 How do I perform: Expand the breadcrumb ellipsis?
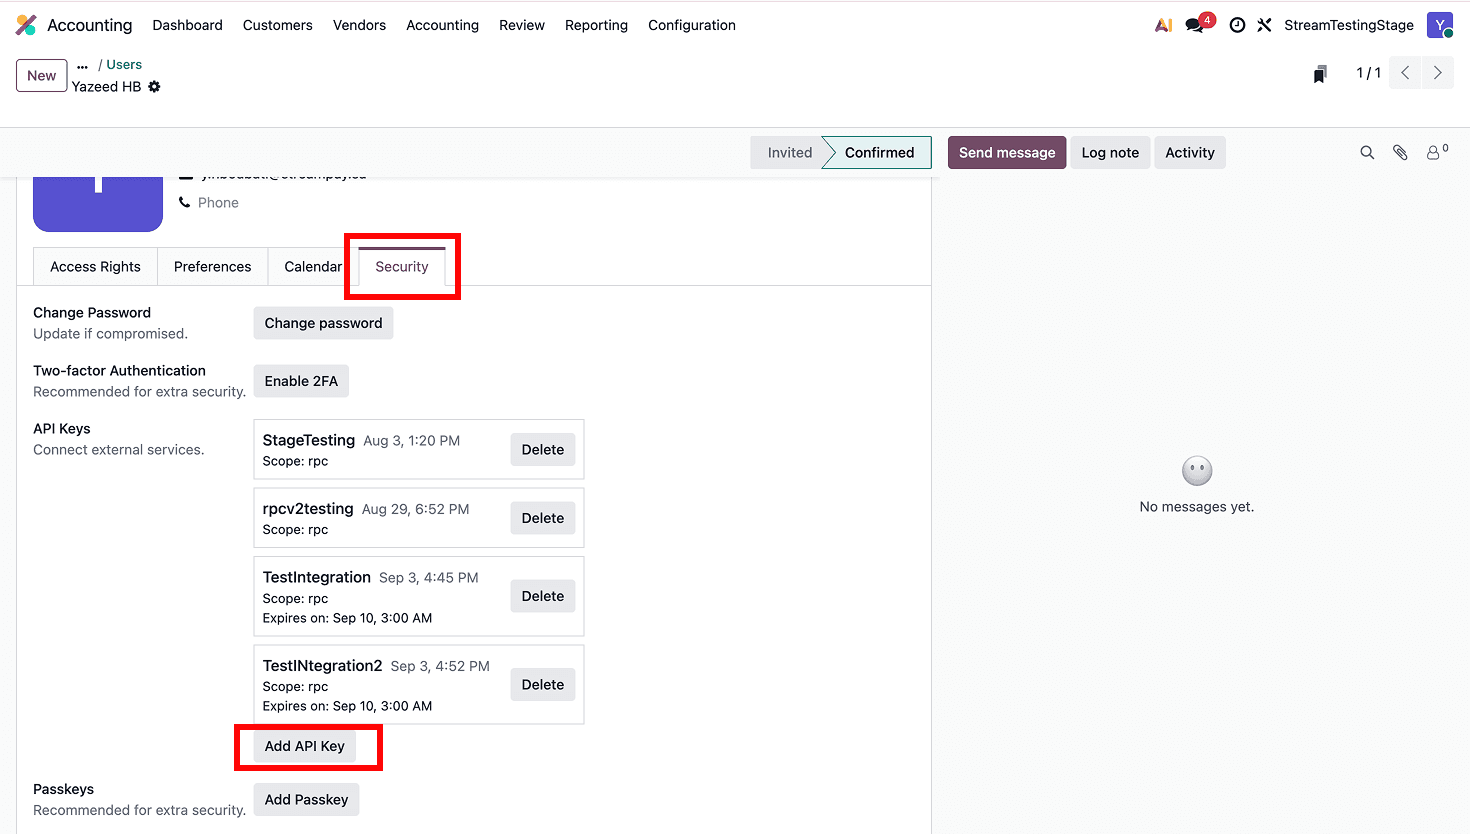click(82, 65)
